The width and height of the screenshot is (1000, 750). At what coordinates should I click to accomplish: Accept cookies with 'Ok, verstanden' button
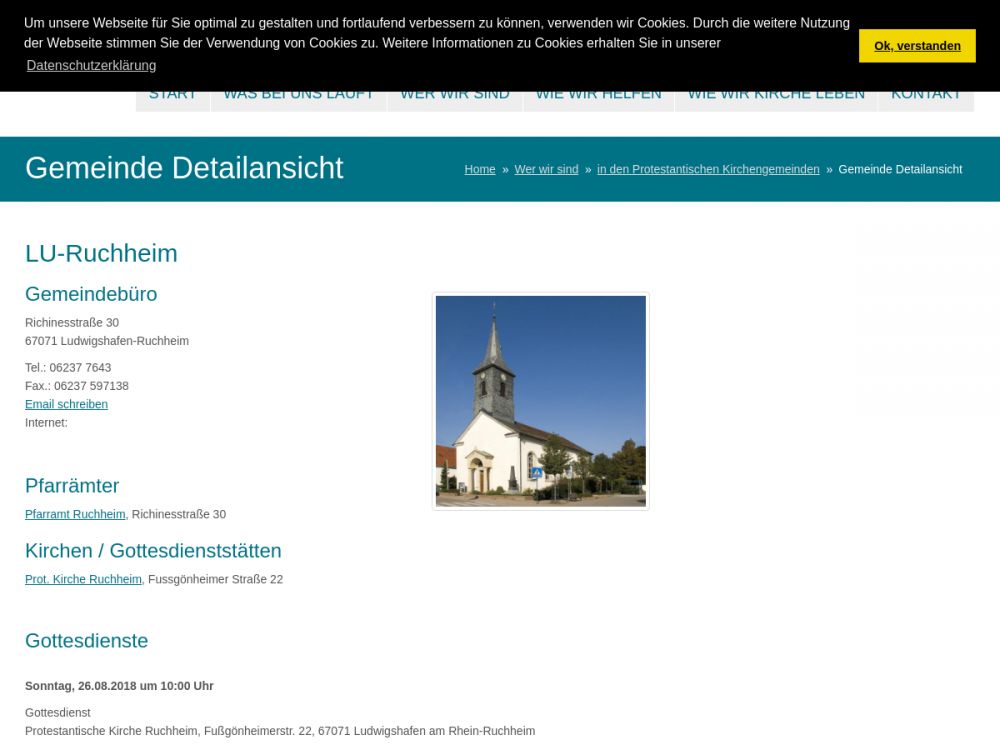click(916, 46)
